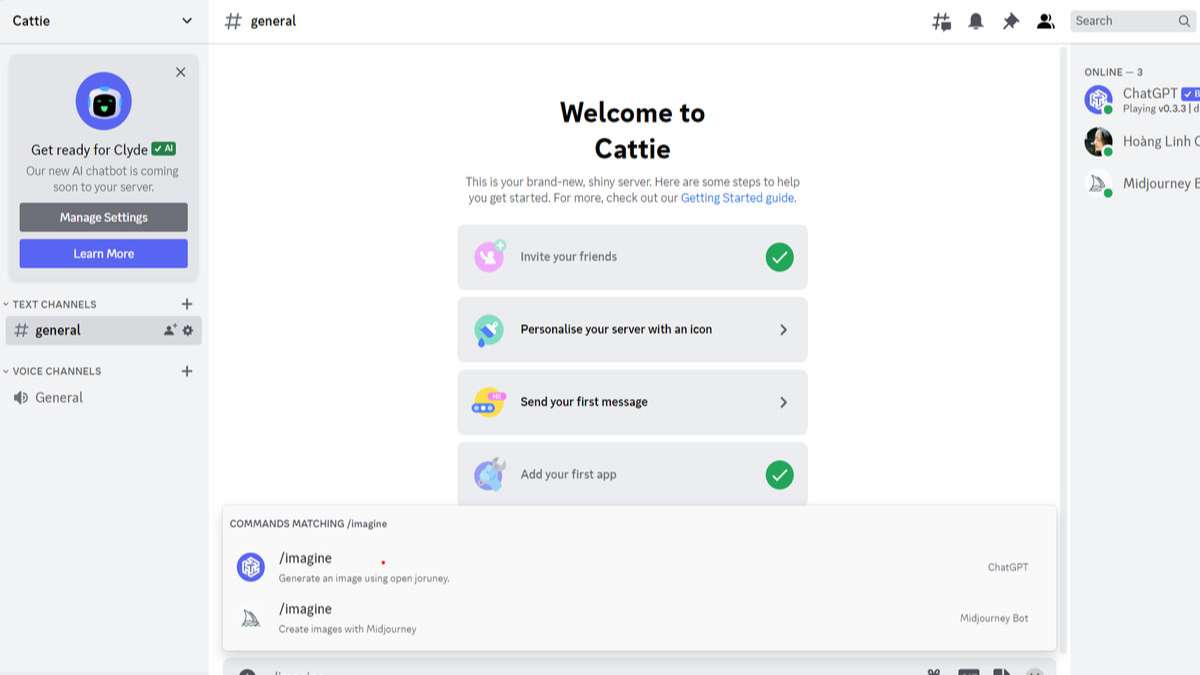This screenshot has width=1200, height=675.
Task: Click the Search input field
Action: [1125, 20]
